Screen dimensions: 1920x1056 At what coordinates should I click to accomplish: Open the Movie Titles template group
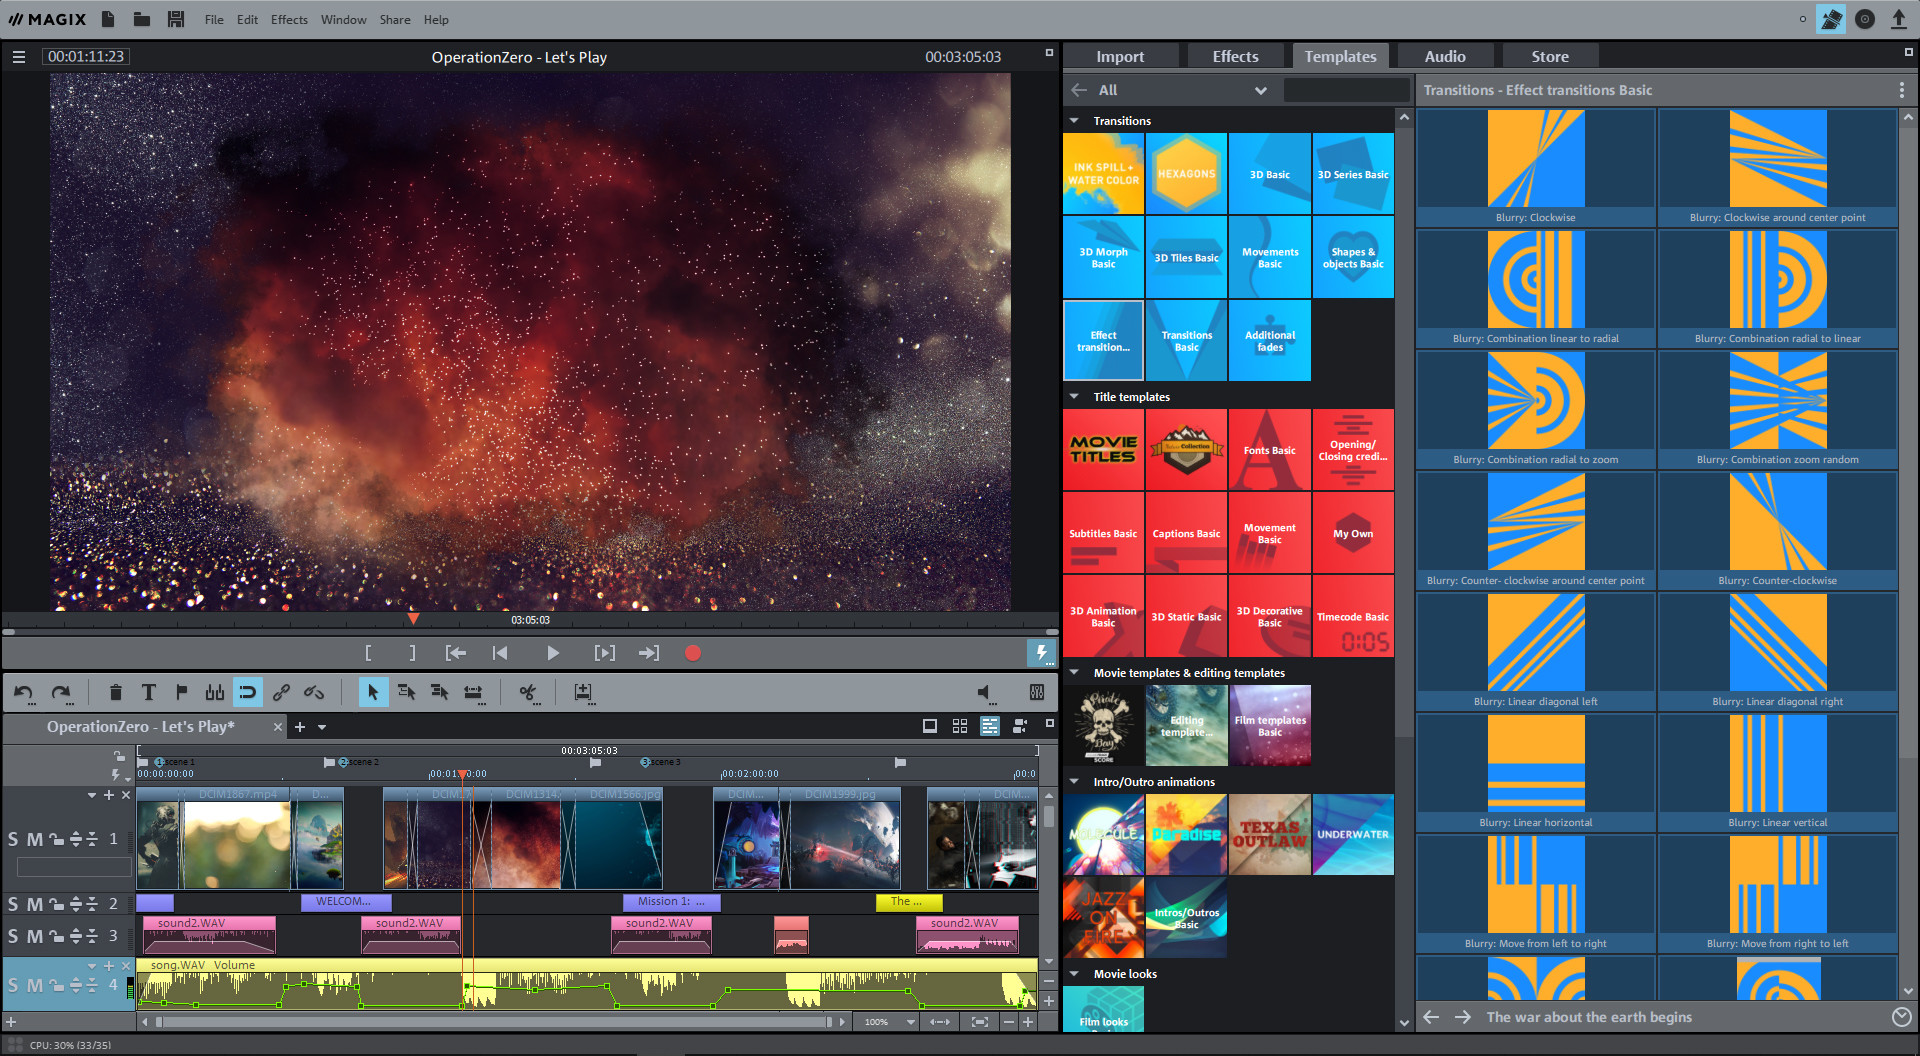[x=1103, y=449]
